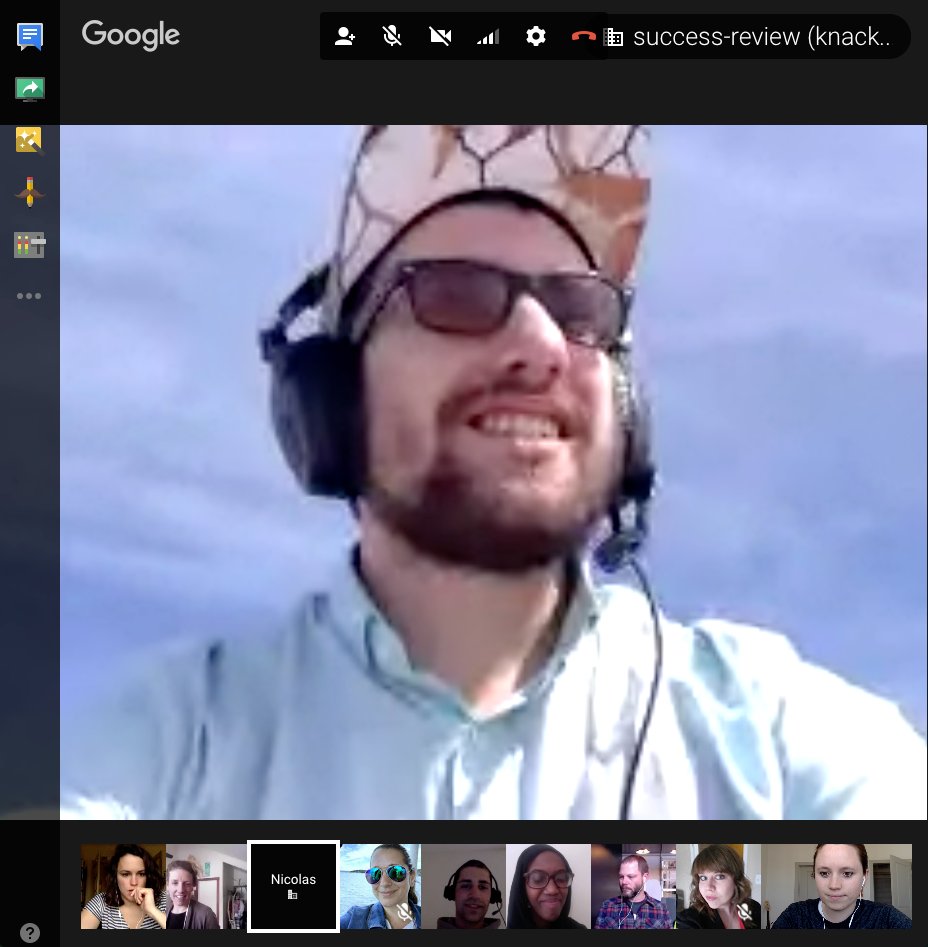Click the Google logo
928x947 pixels.
tap(130, 35)
